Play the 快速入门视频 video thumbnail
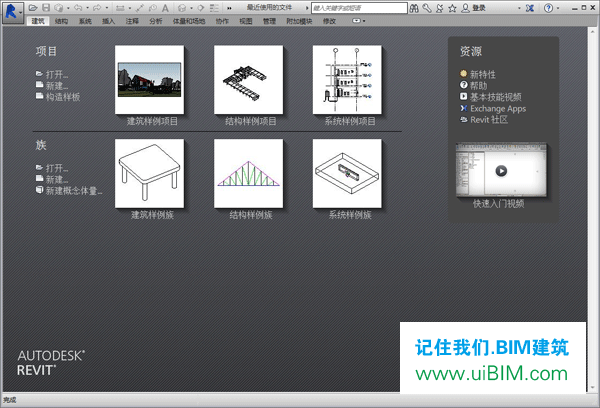 tap(501, 169)
